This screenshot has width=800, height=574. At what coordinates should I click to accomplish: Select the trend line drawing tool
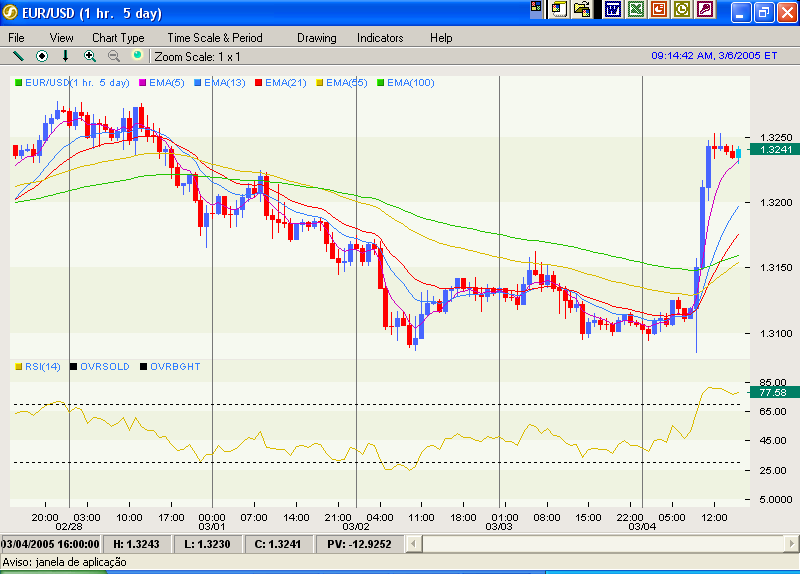[x=18, y=56]
